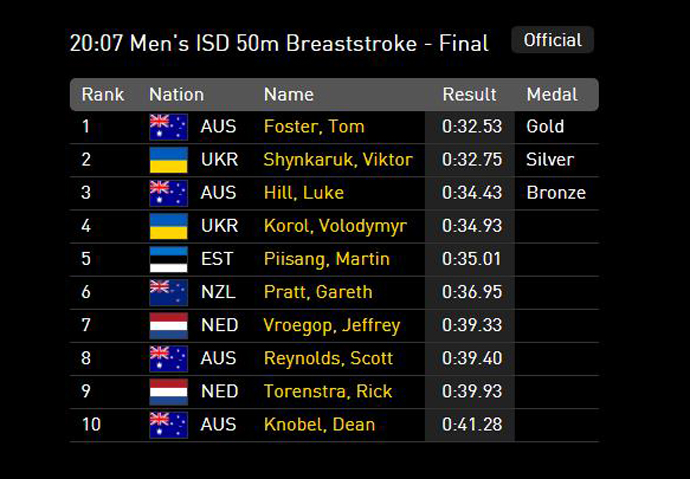Click the Australian flag beside Foster, Tom
This screenshot has height=479, width=690.
[168, 127]
